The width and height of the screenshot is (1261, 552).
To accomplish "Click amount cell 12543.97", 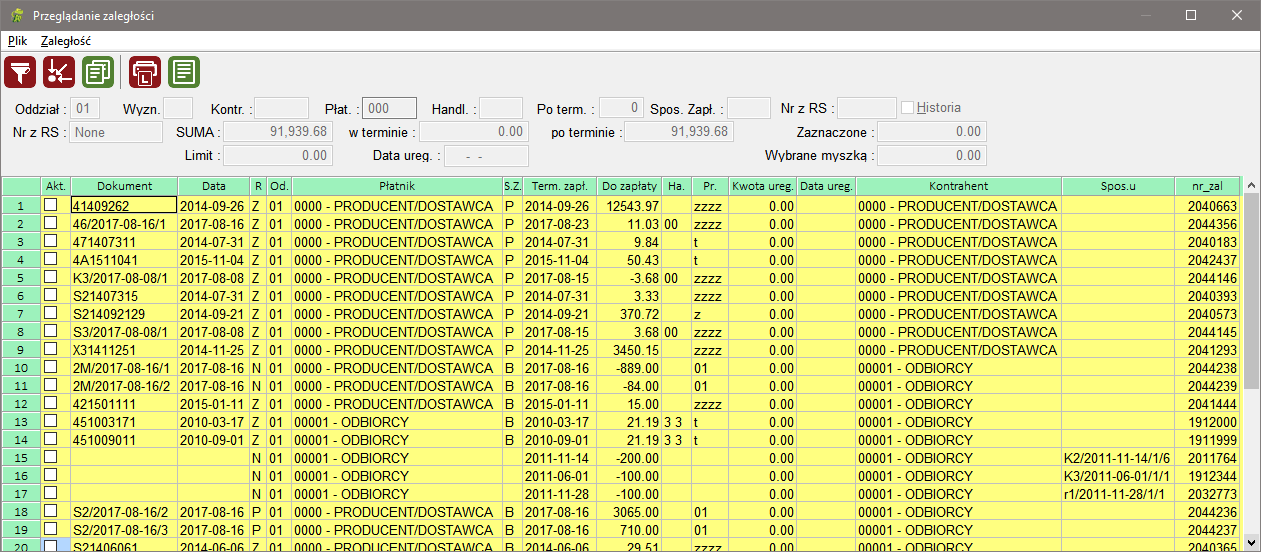I will [629, 205].
